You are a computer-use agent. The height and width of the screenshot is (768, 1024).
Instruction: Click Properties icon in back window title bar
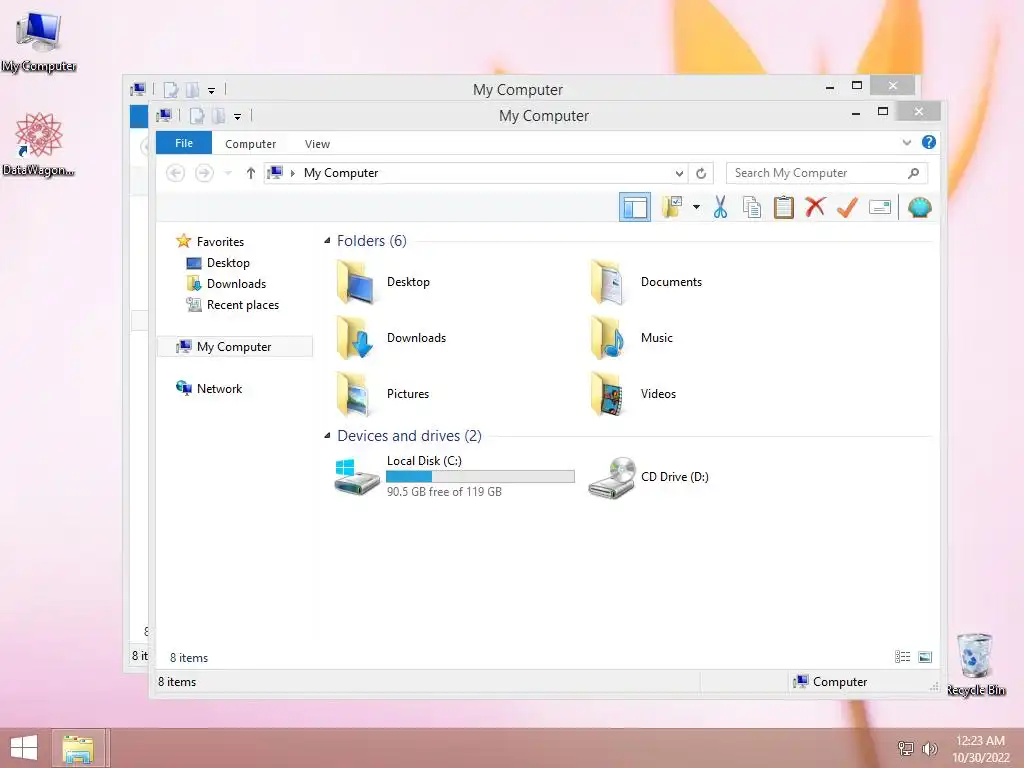click(x=170, y=90)
